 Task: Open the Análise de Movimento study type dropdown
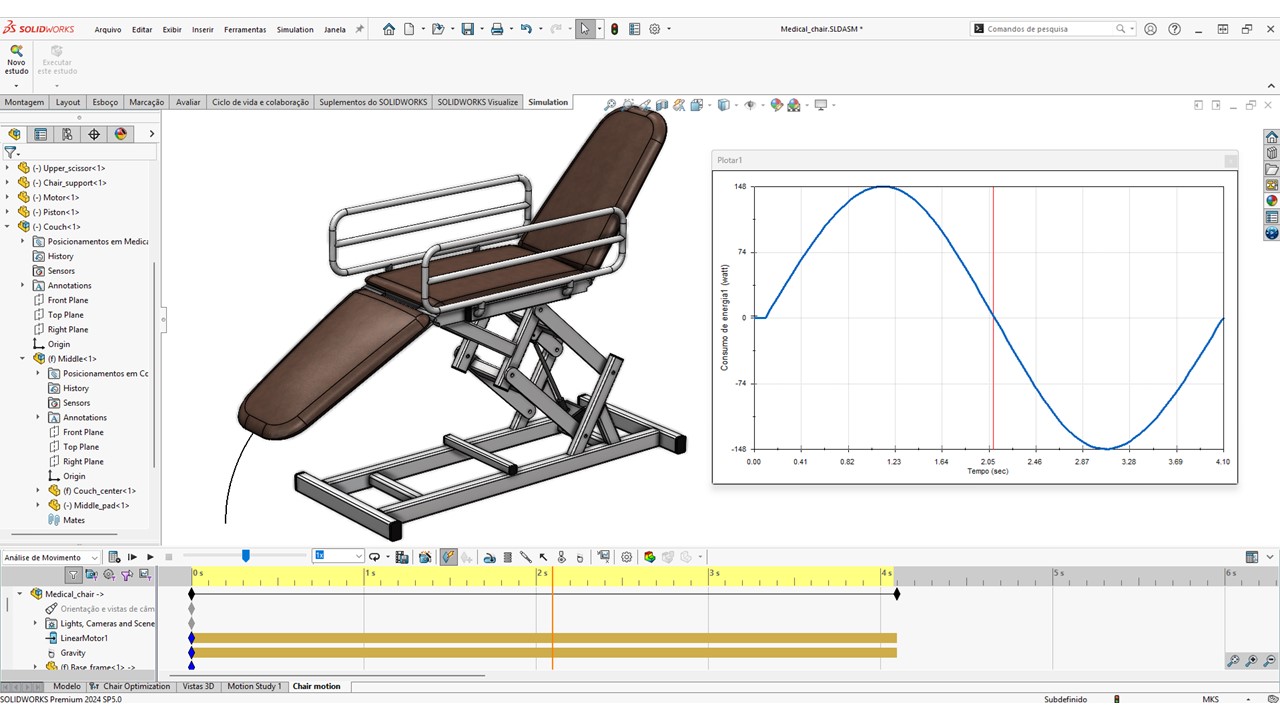coord(51,557)
